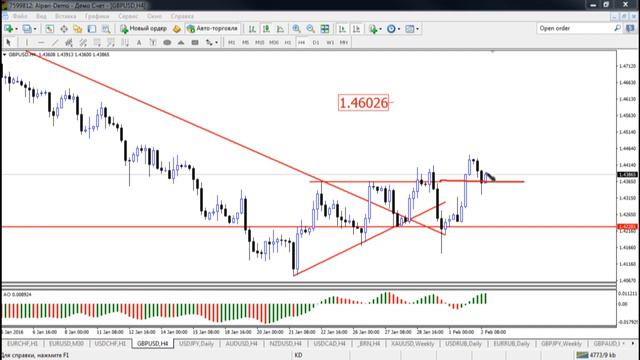Toggle chart shift icon

click(x=356, y=29)
